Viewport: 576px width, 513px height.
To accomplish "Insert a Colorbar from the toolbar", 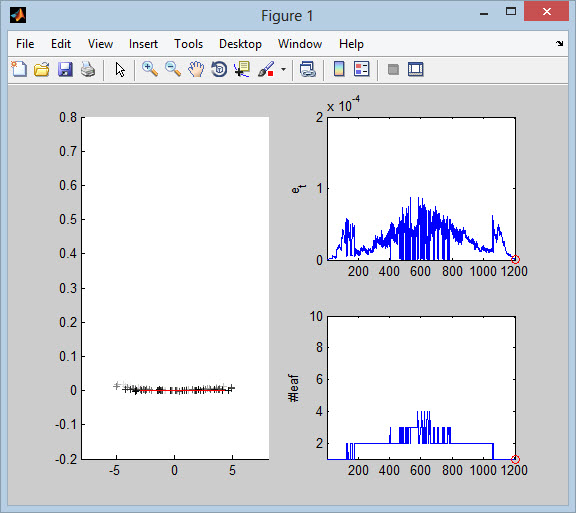I will [339, 69].
